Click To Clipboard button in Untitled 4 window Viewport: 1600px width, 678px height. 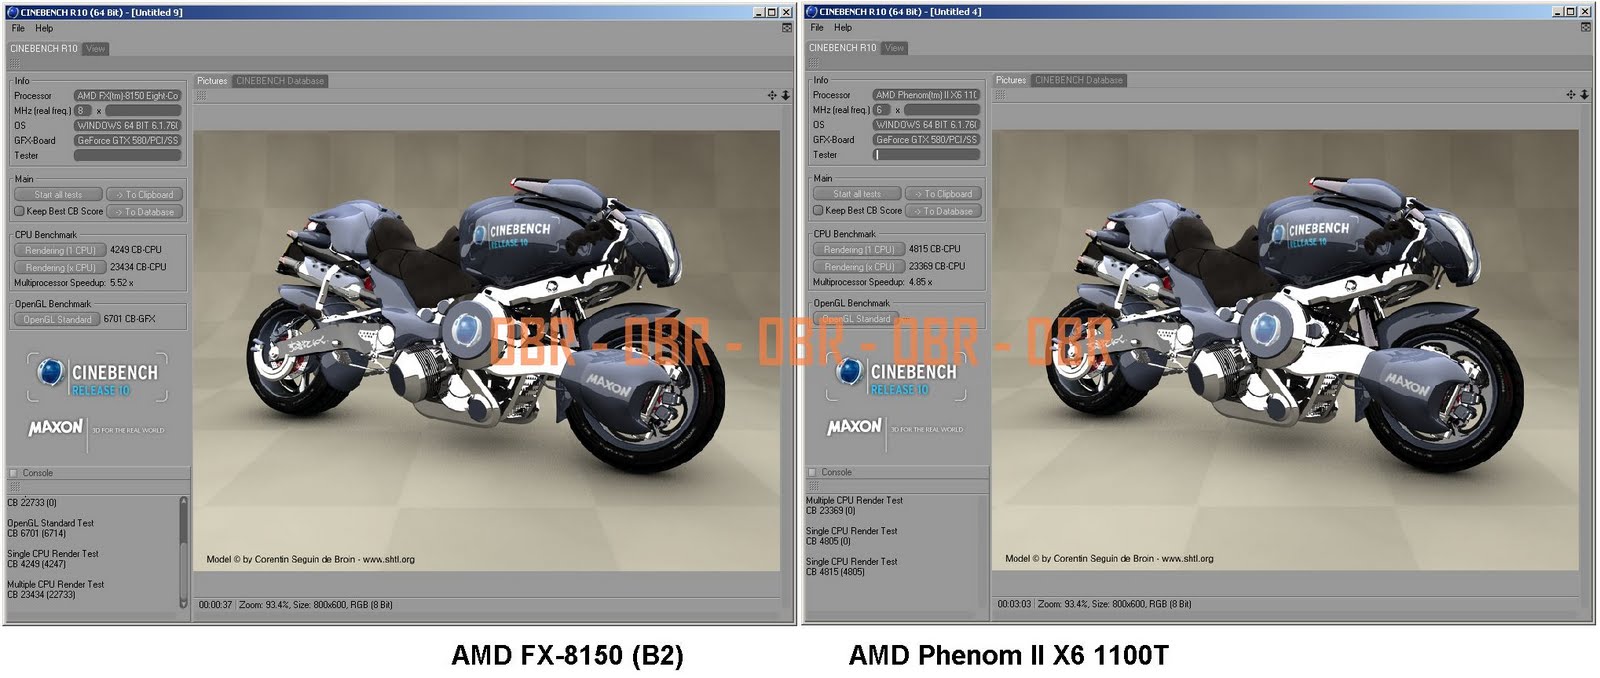(944, 194)
